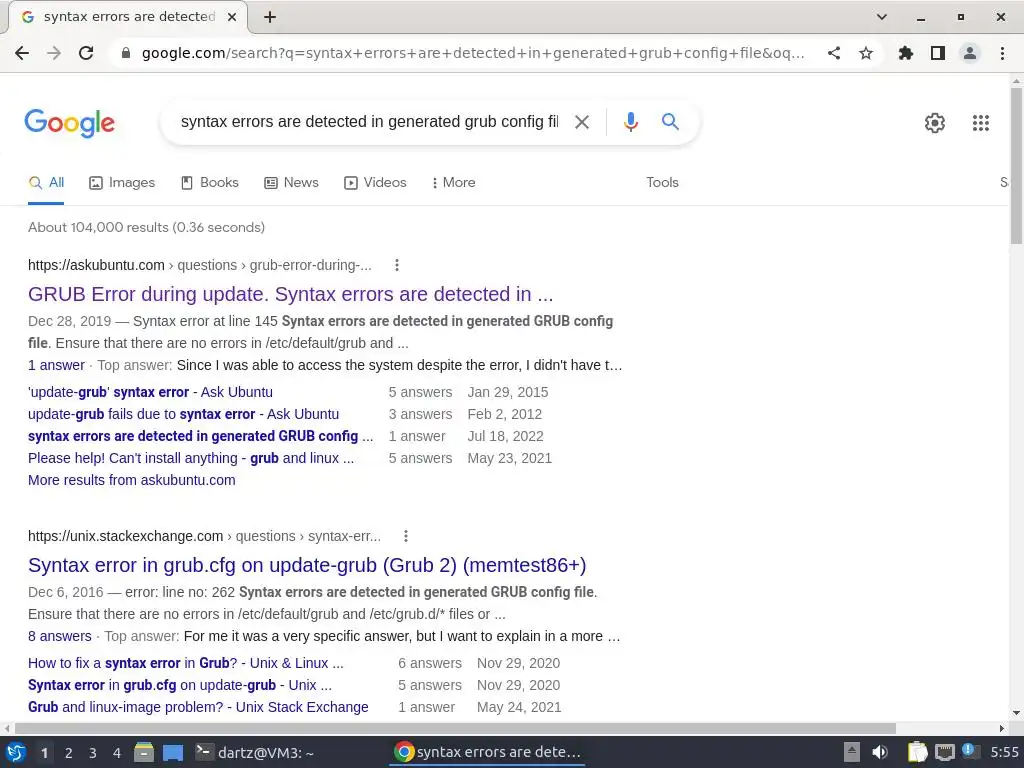Click the browser address bar URL
This screenshot has height=768, width=1024.
473,53
